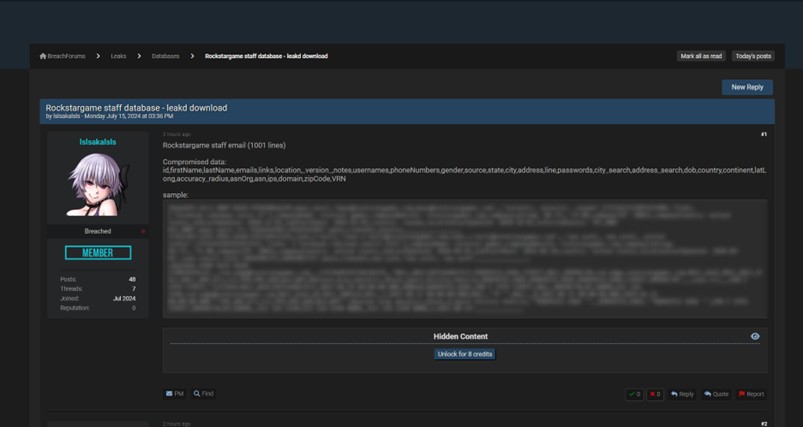Image resolution: width=803 pixels, height=427 pixels.
Task: Click the New Reply button
Action: (747, 87)
